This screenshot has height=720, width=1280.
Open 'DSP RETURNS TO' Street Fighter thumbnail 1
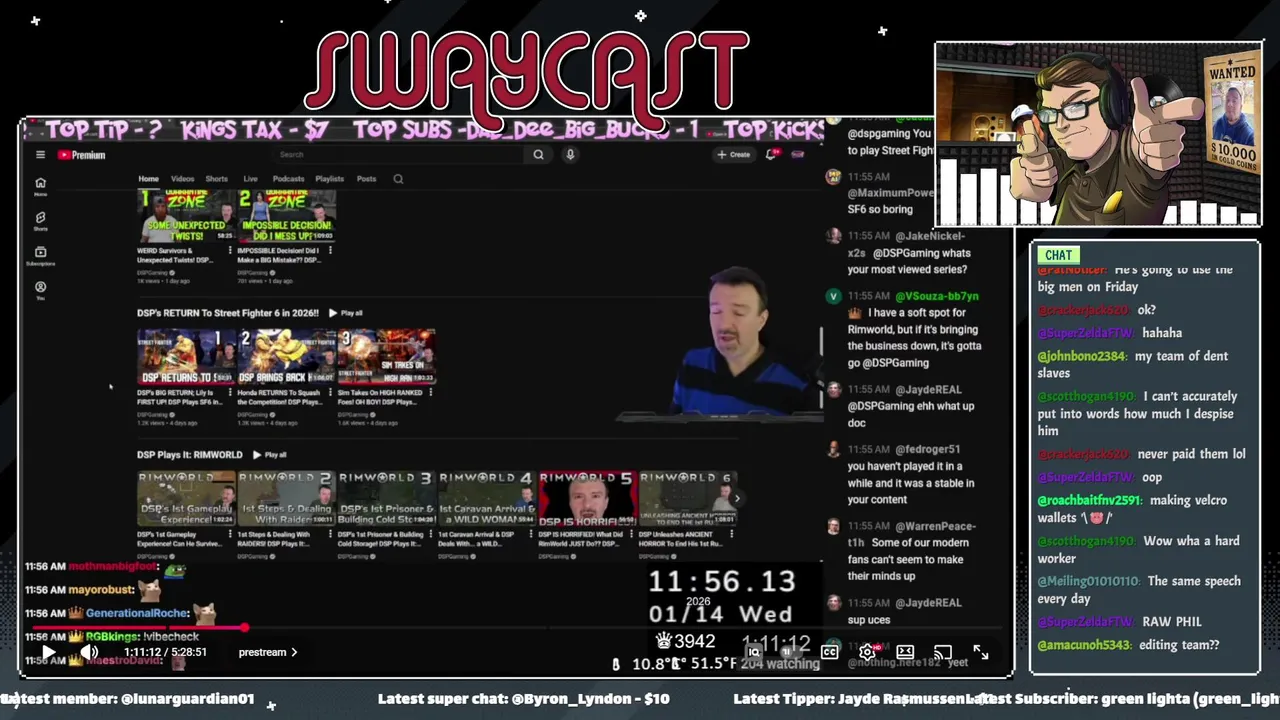[x=186, y=357]
